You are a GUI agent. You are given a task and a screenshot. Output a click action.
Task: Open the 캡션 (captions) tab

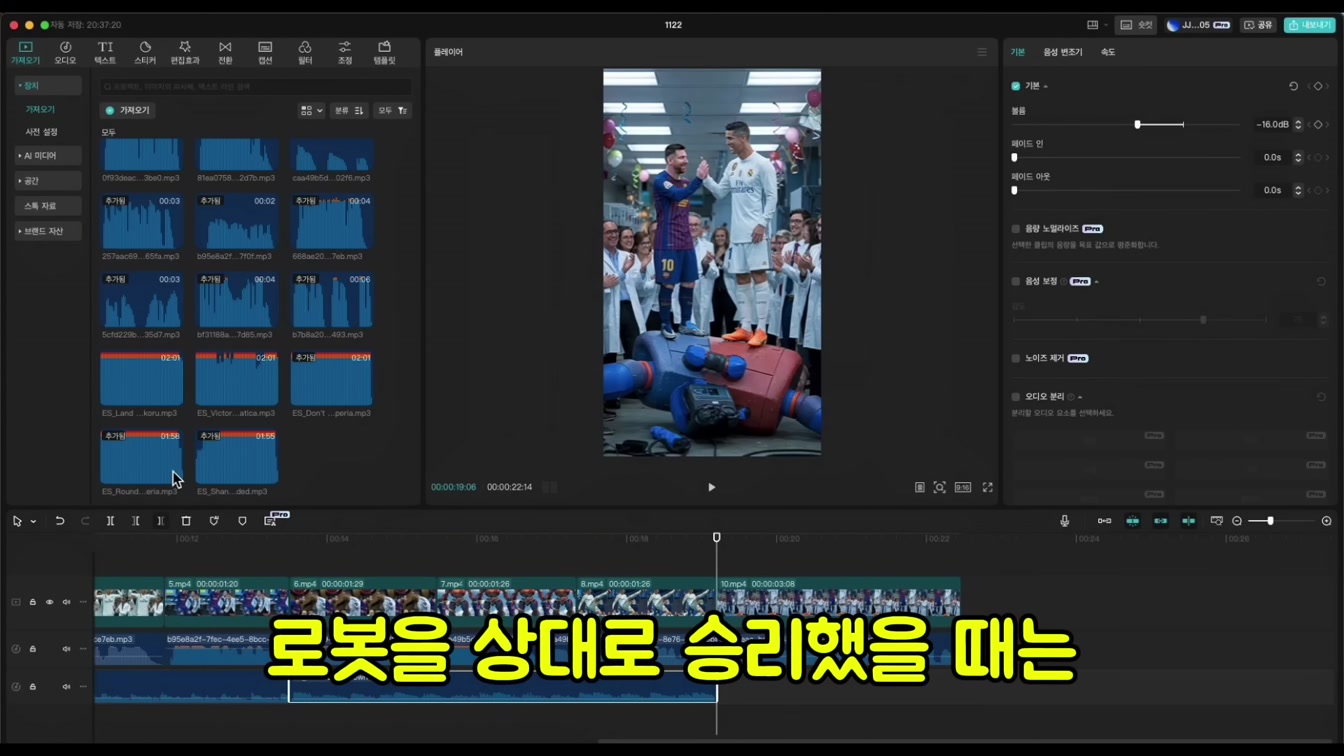coord(265,53)
